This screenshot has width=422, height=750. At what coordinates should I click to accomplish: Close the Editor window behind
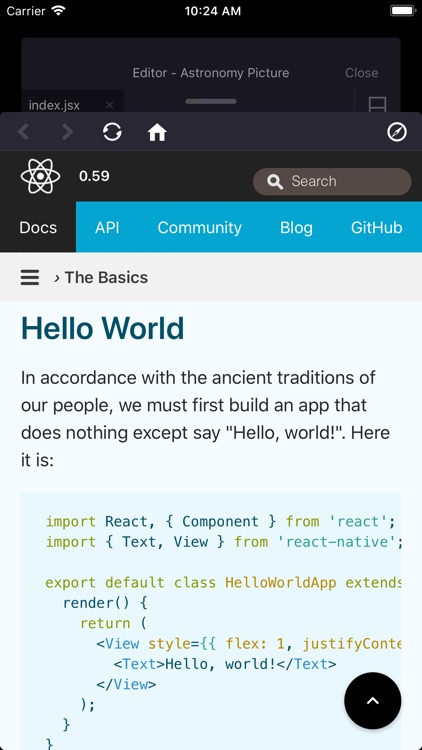pyautogui.click(x=362, y=73)
